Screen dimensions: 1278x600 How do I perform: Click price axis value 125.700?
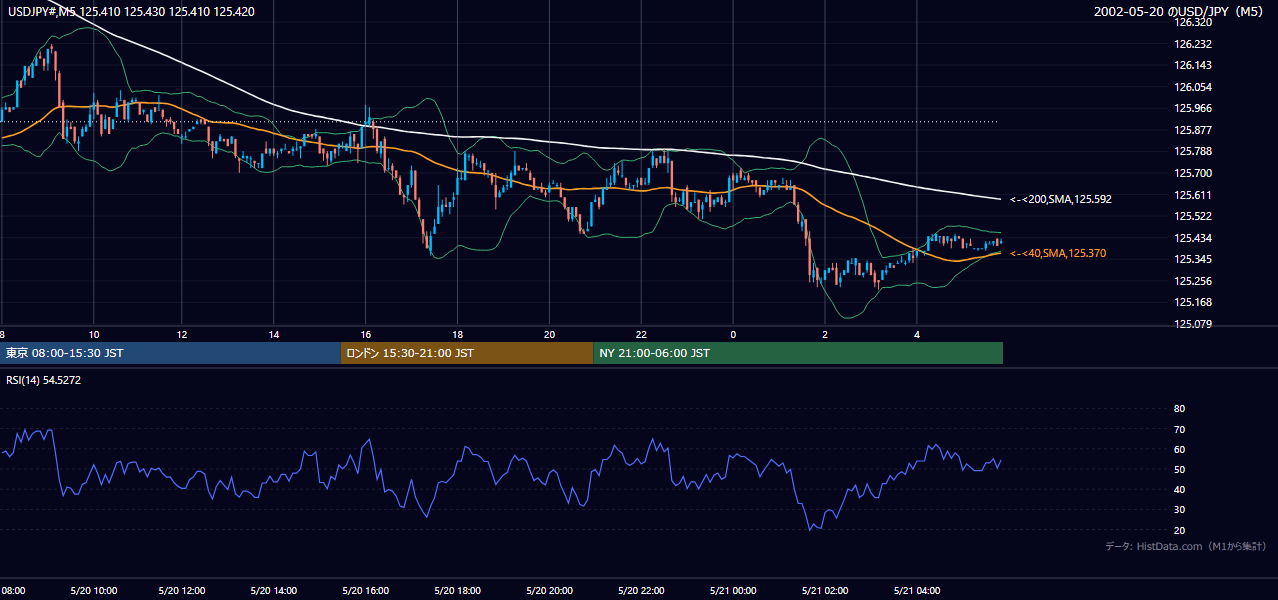click(1194, 174)
